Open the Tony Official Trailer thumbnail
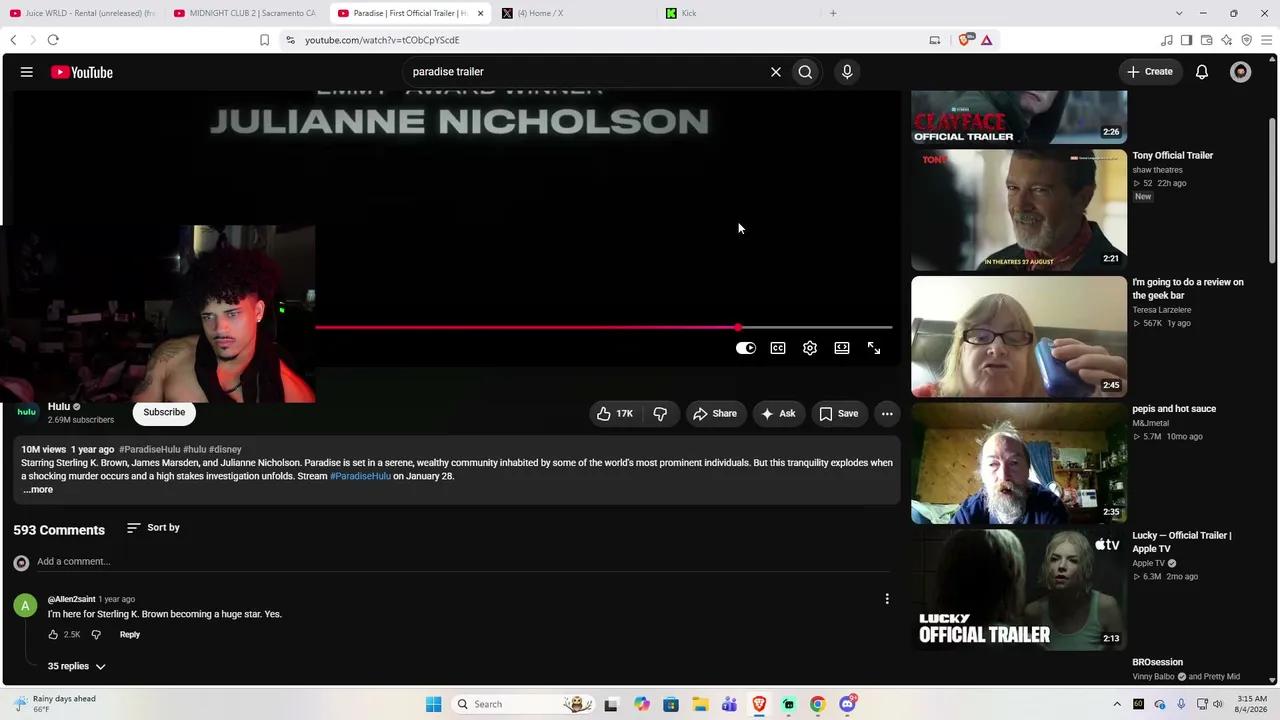This screenshot has height=720, width=1280. tap(1019, 210)
